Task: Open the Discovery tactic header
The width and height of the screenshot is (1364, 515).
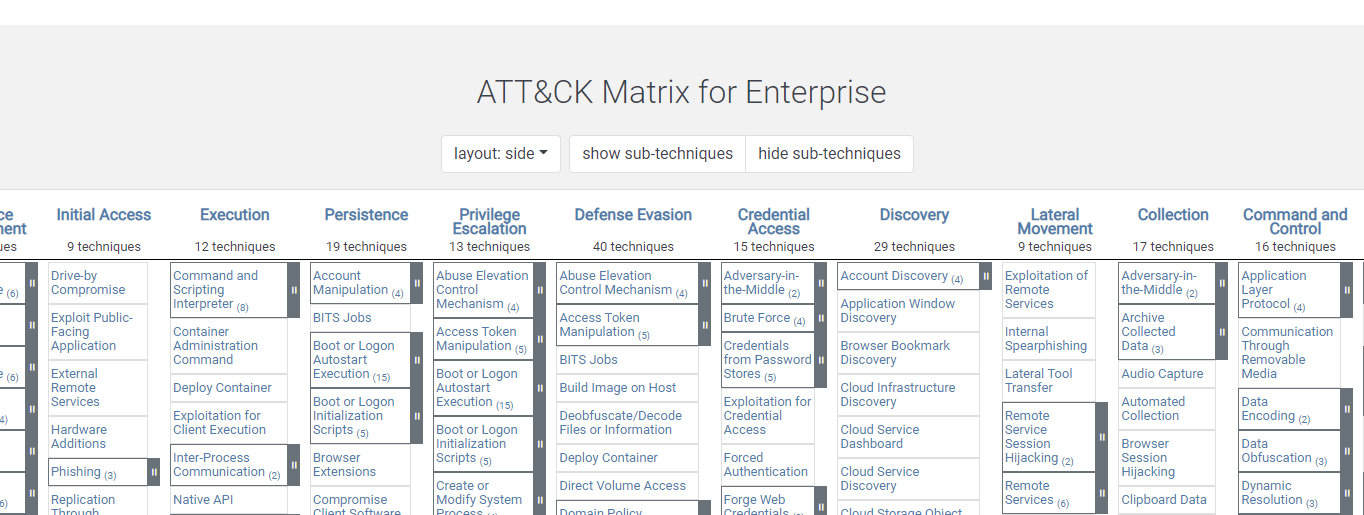Action: click(914, 215)
